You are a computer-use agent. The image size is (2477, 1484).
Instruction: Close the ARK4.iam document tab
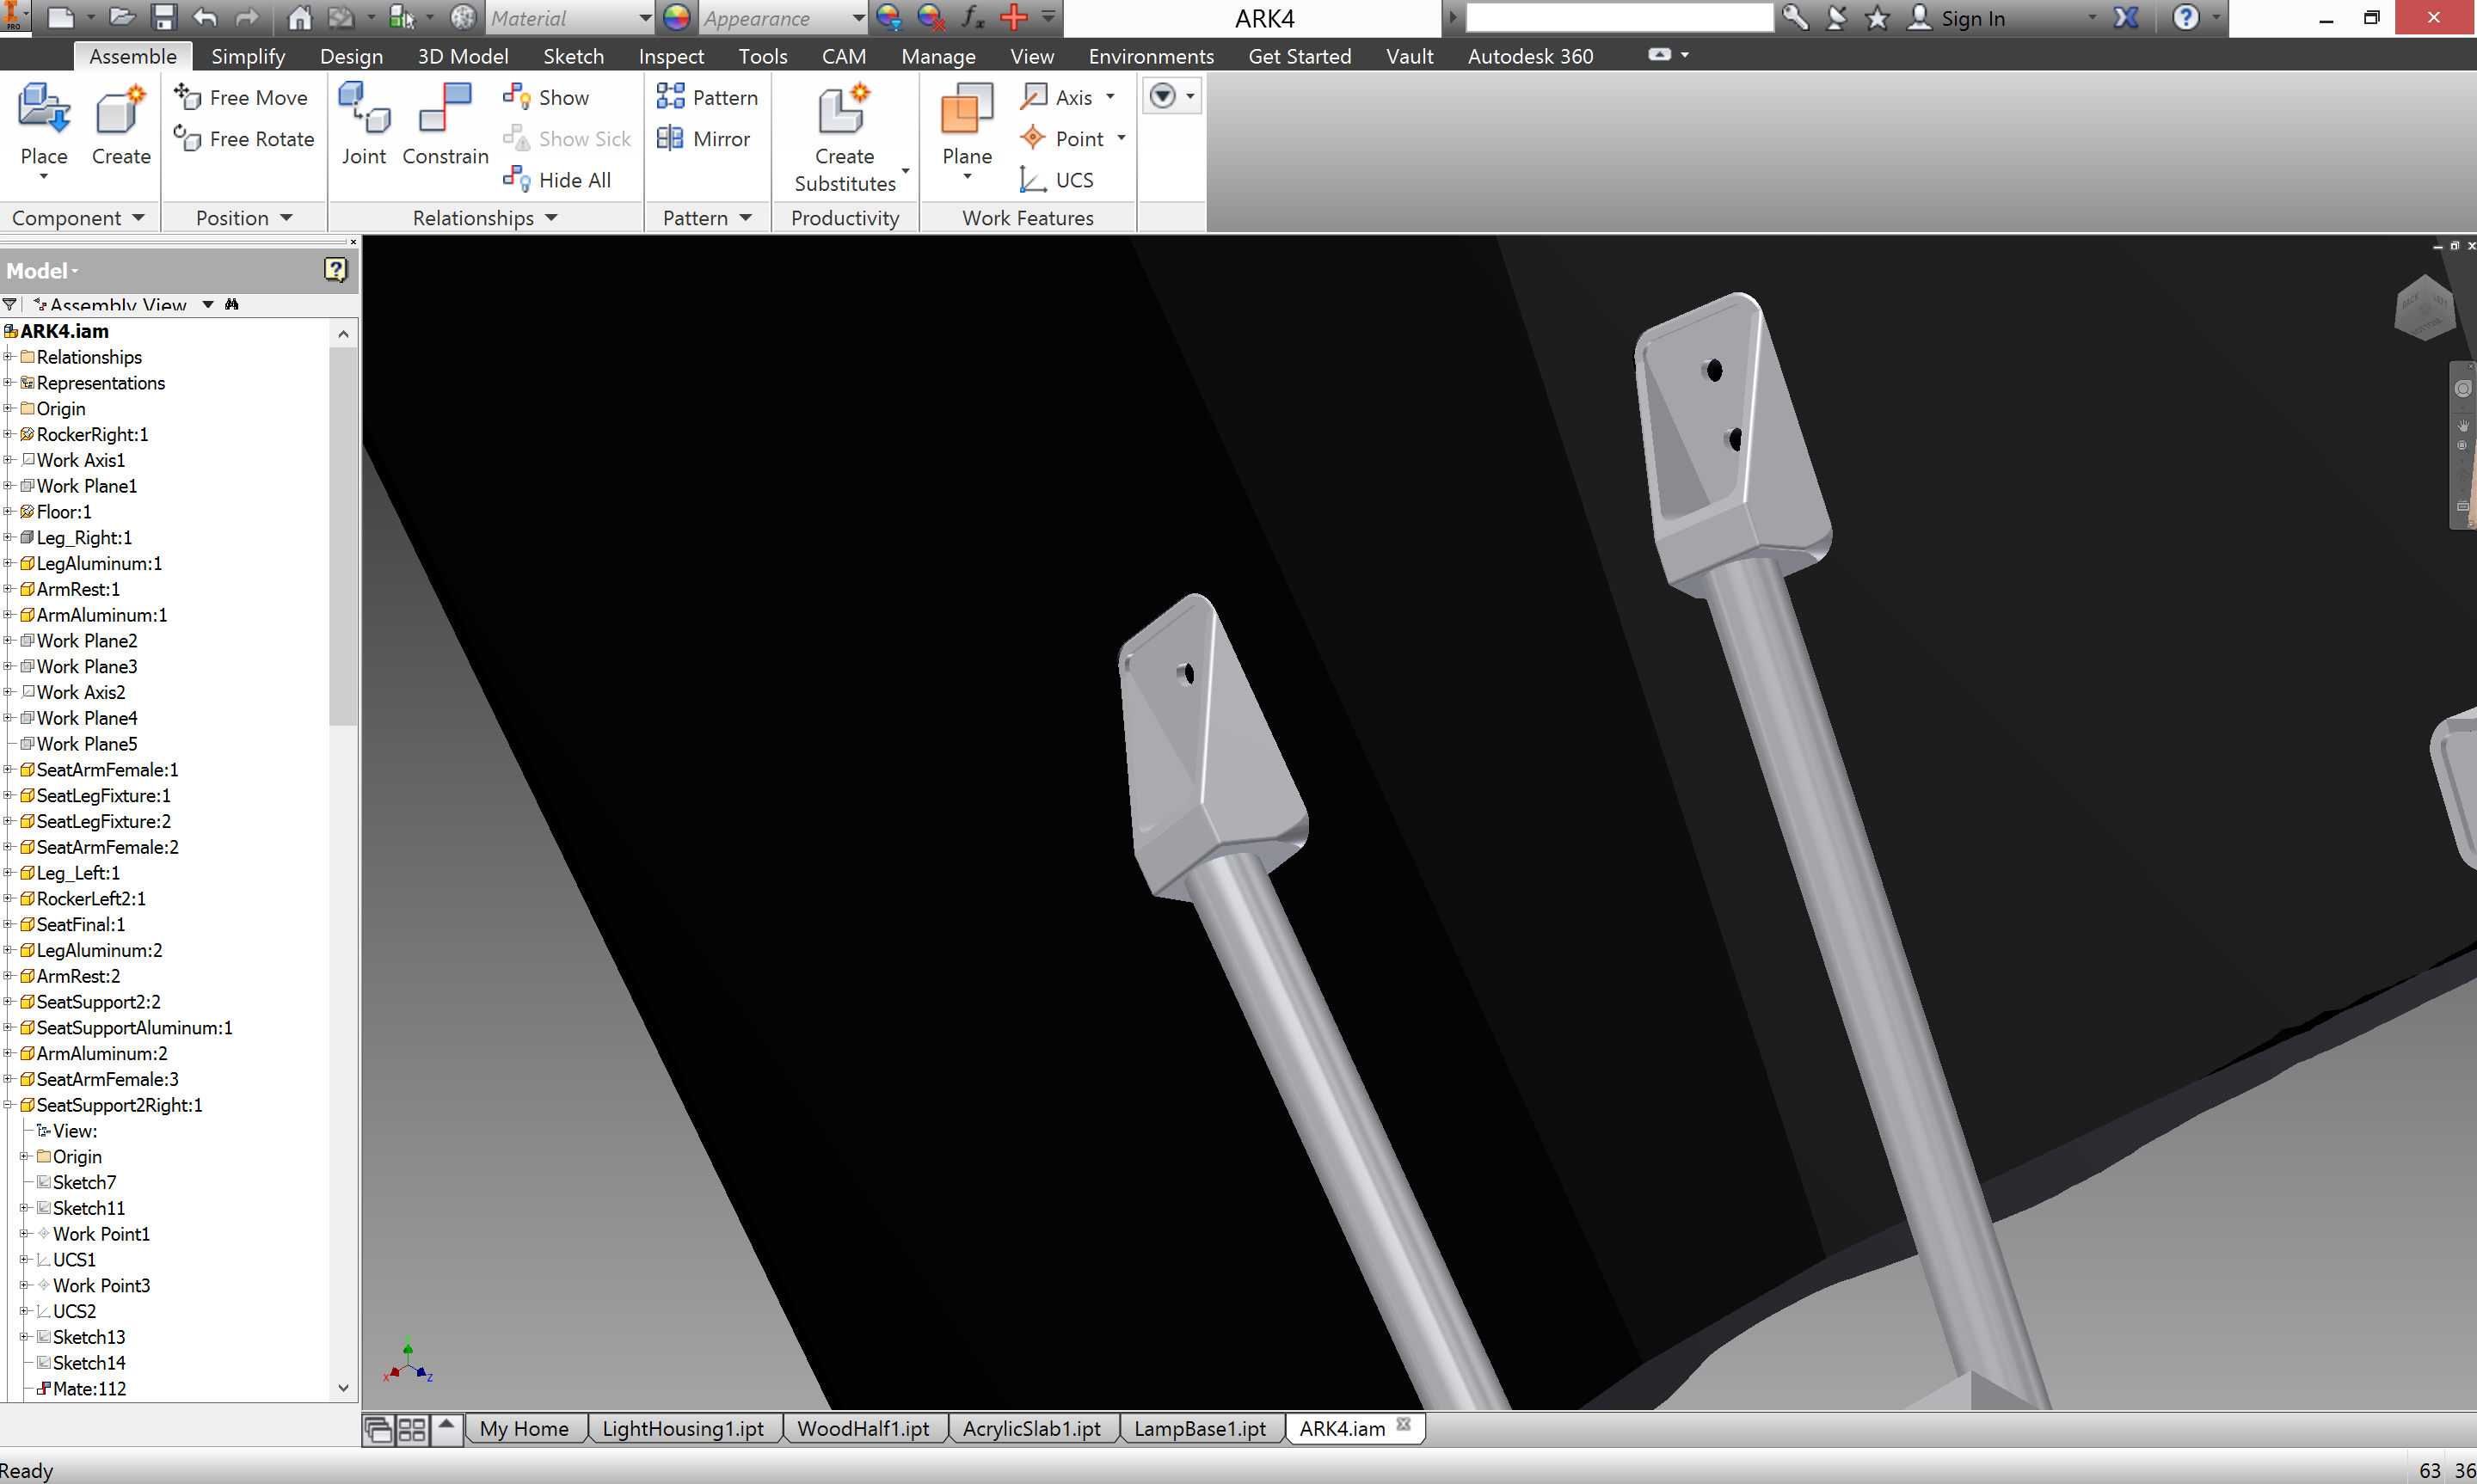[x=1404, y=1424]
